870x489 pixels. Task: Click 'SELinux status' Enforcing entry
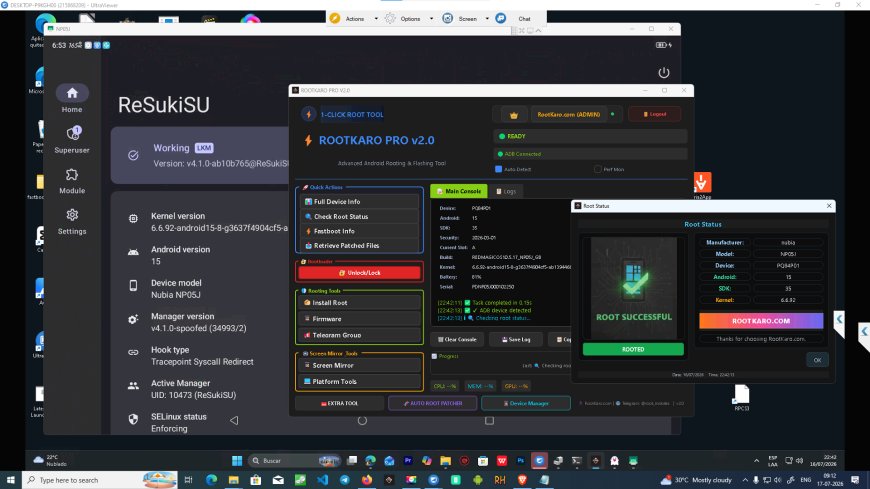pyautogui.click(x=179, y=422)
